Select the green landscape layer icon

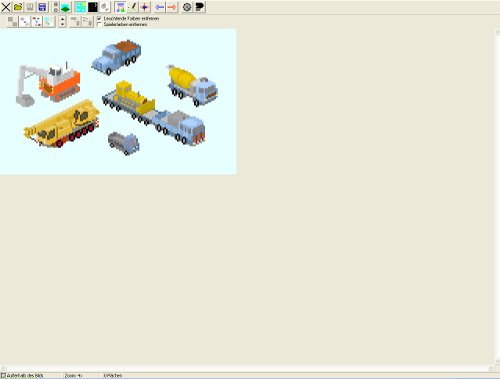click(x=66, y=7)
